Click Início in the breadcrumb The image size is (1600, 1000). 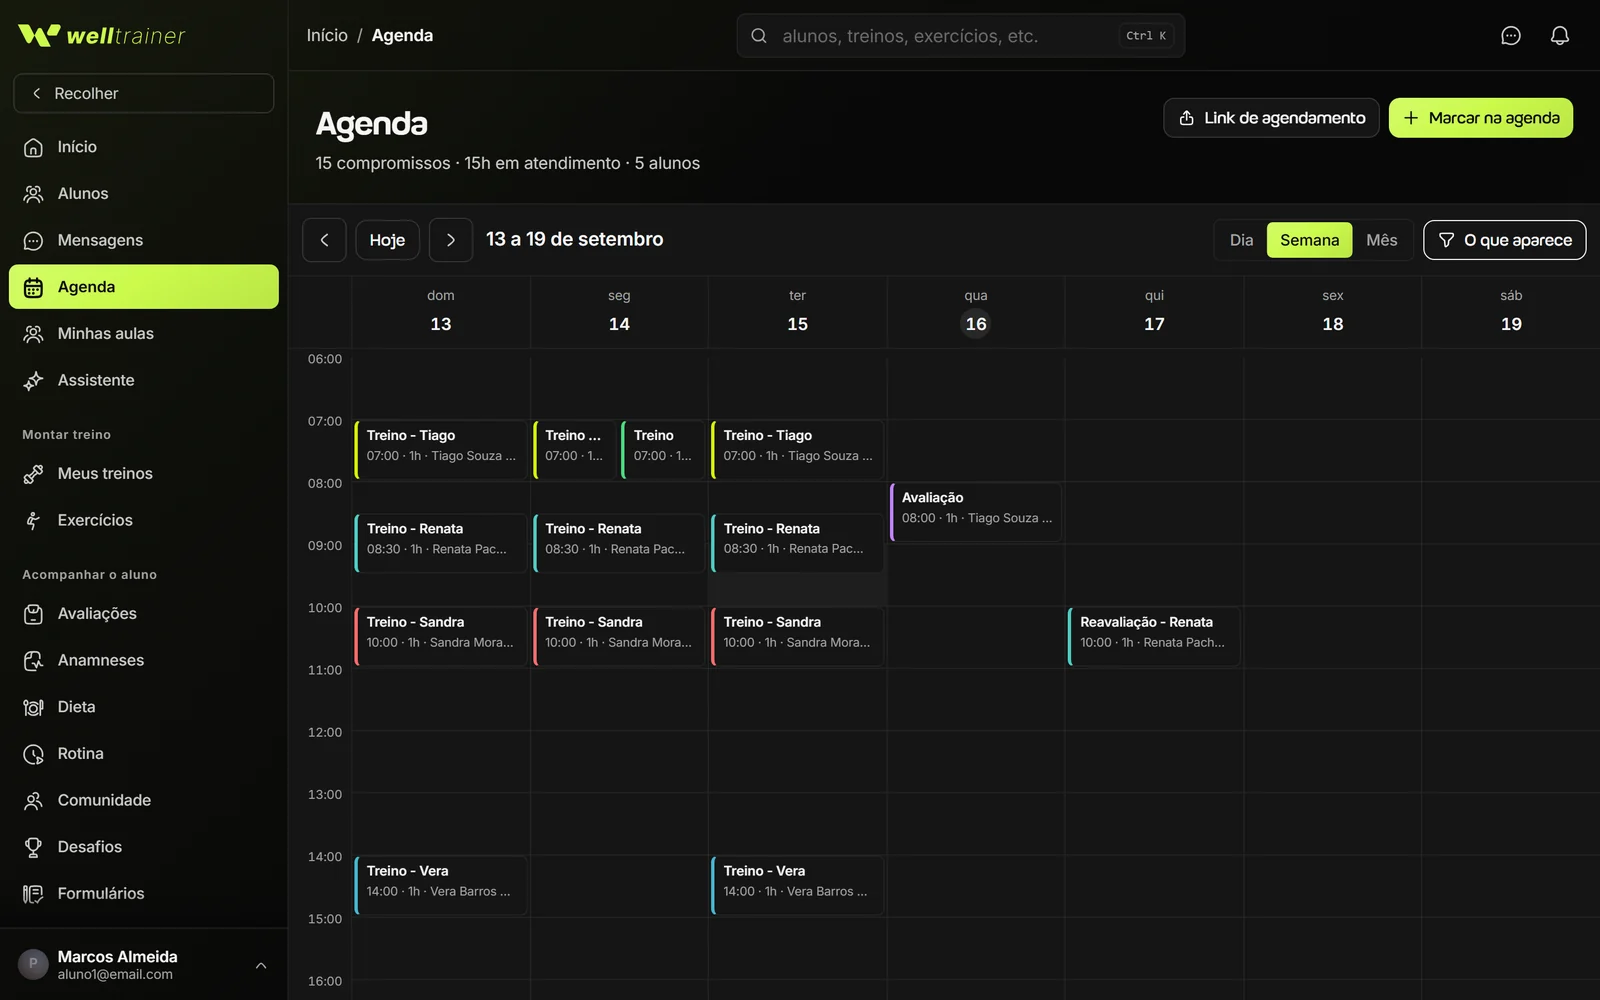point(327,35)
